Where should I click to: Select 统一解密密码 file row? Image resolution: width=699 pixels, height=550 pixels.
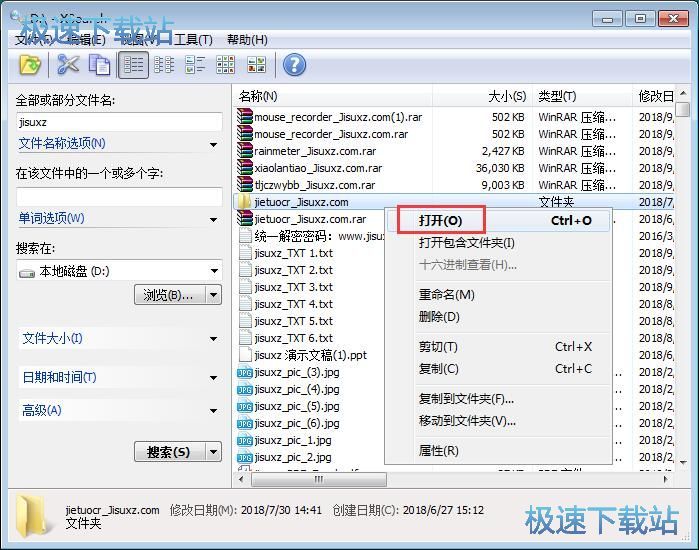[x=310, y=236]
